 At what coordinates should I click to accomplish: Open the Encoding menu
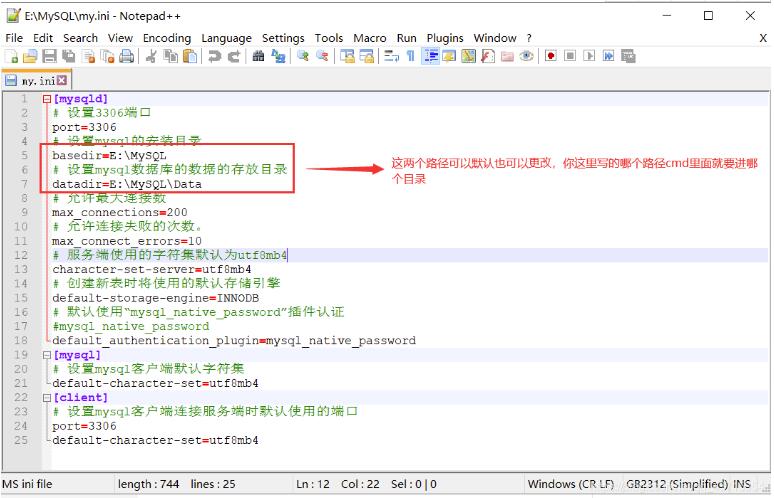tap(166, 38)
